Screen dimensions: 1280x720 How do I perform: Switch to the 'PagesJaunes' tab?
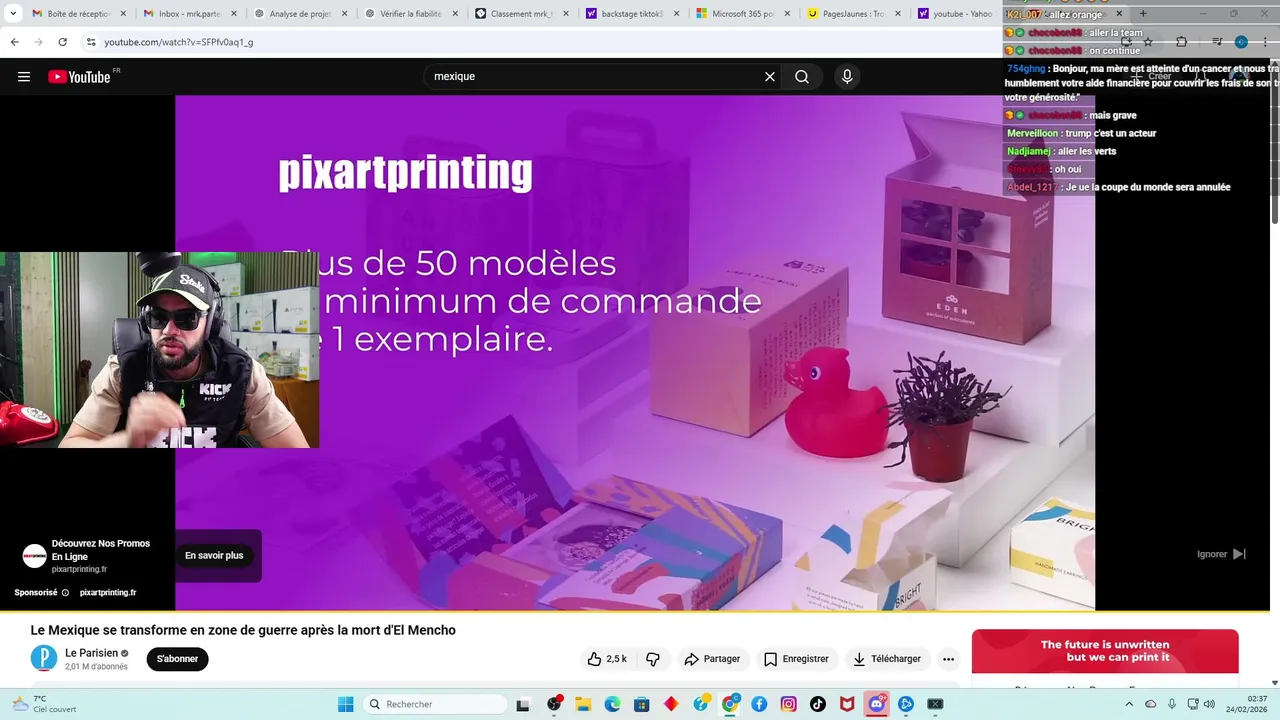[845, 14]
